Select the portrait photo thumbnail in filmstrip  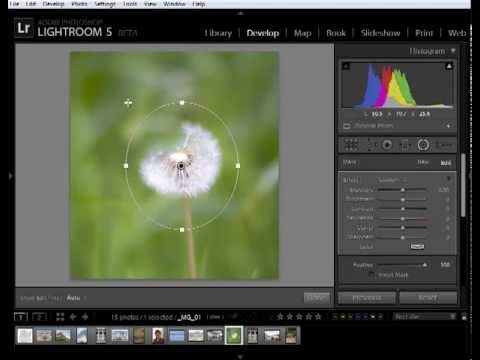(x=158, y=335)
